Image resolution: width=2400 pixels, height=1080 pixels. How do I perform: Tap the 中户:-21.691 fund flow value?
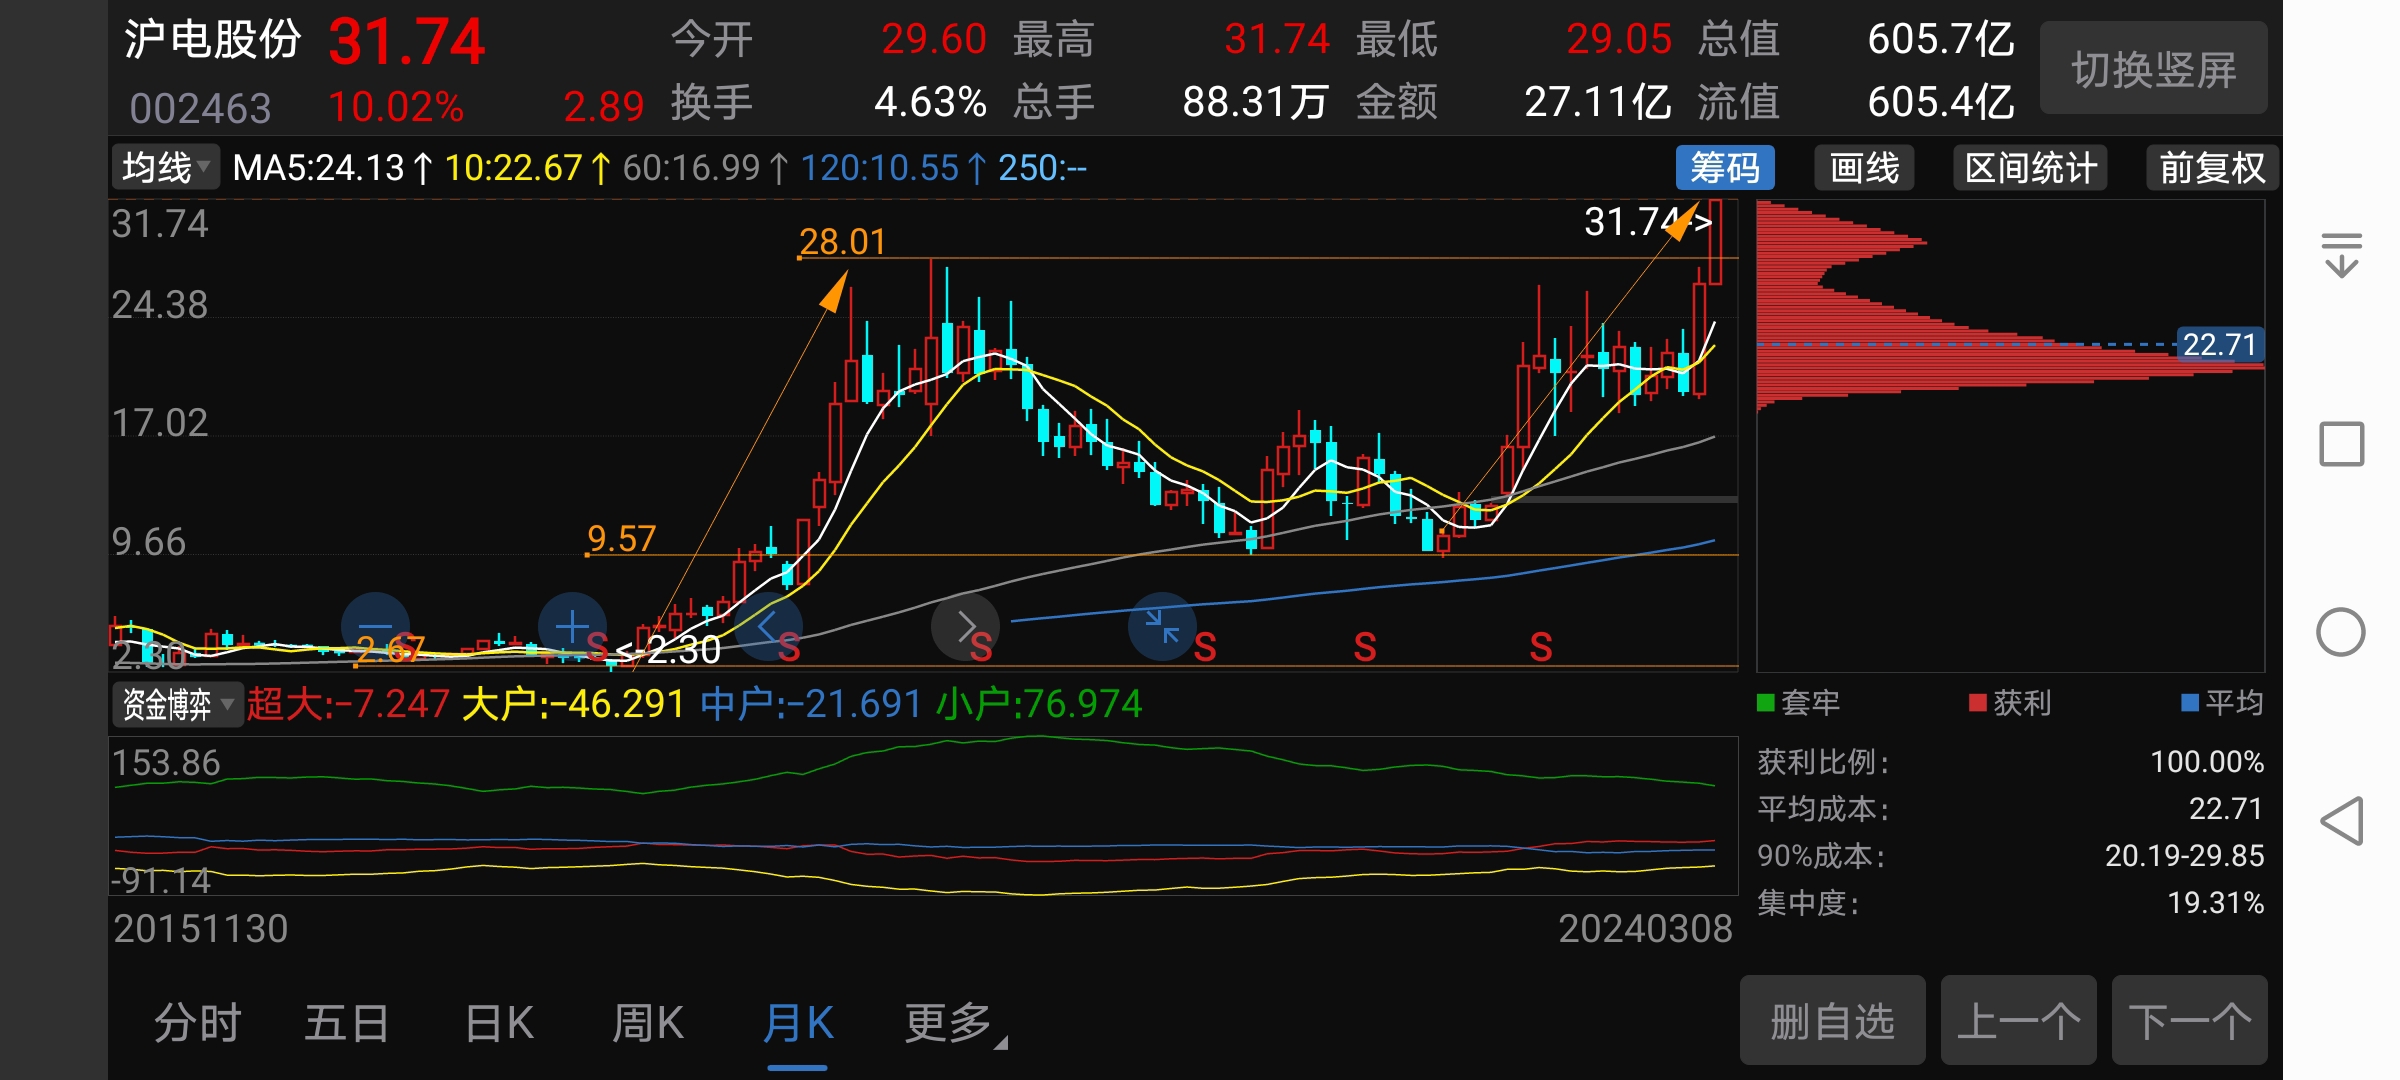810,704
